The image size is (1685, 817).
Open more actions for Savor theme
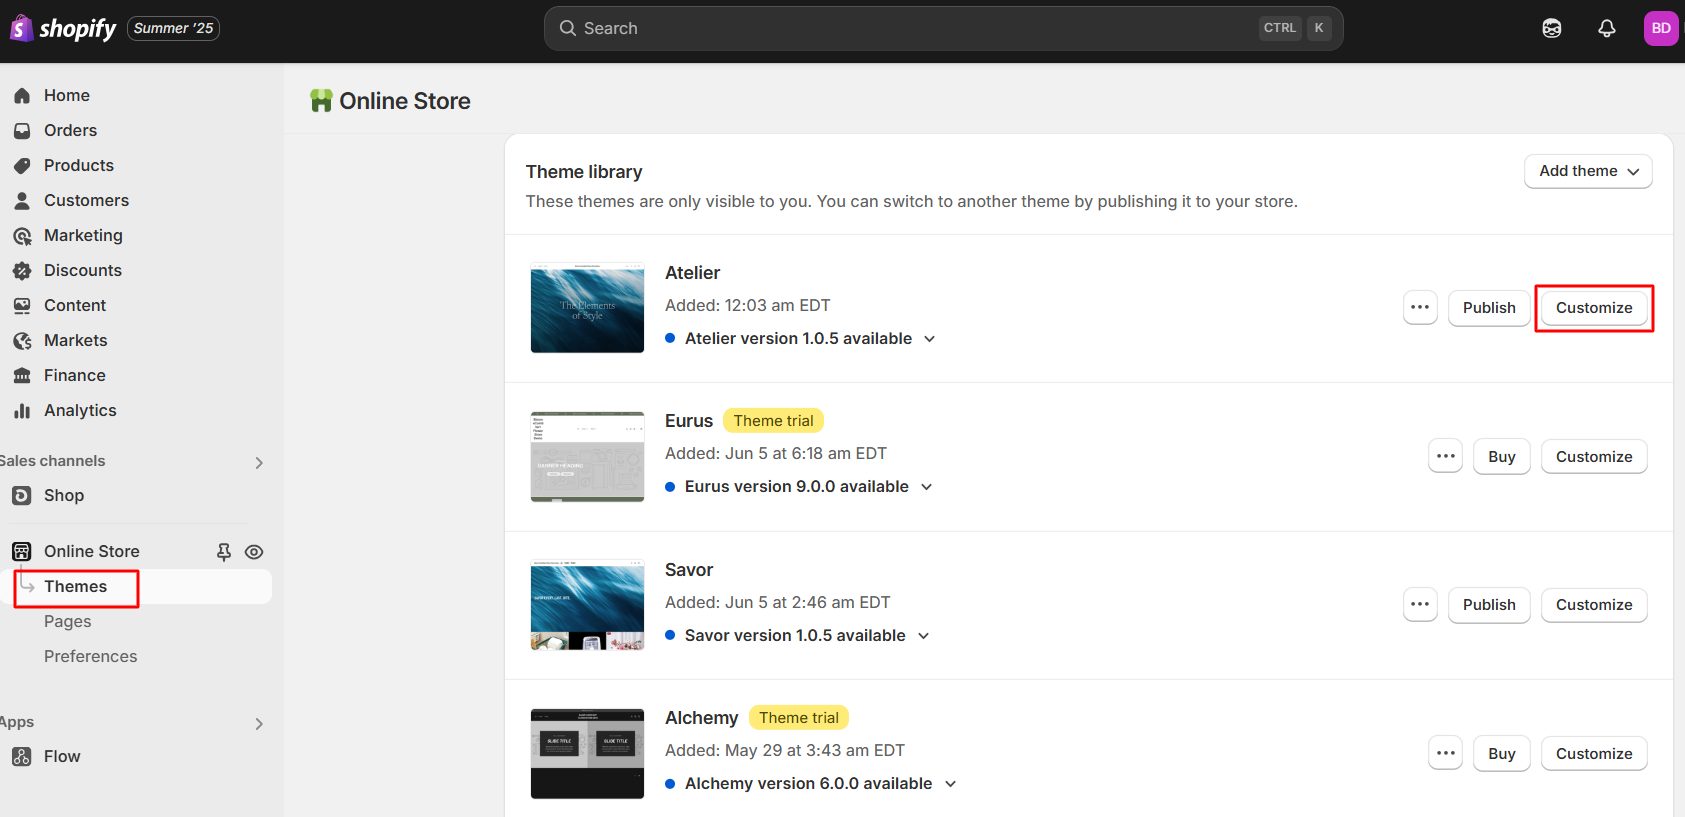click(x=1420, y=604)
